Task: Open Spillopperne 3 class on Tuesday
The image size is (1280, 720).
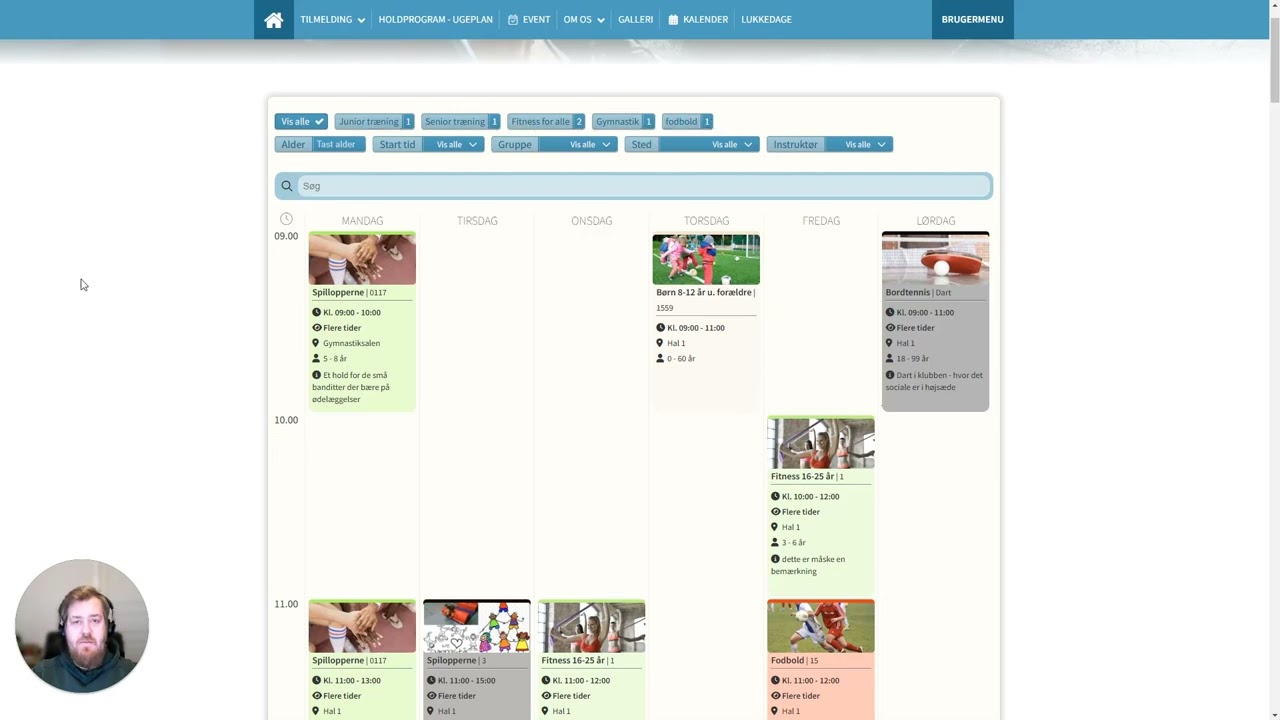Action: click(477, 660)
